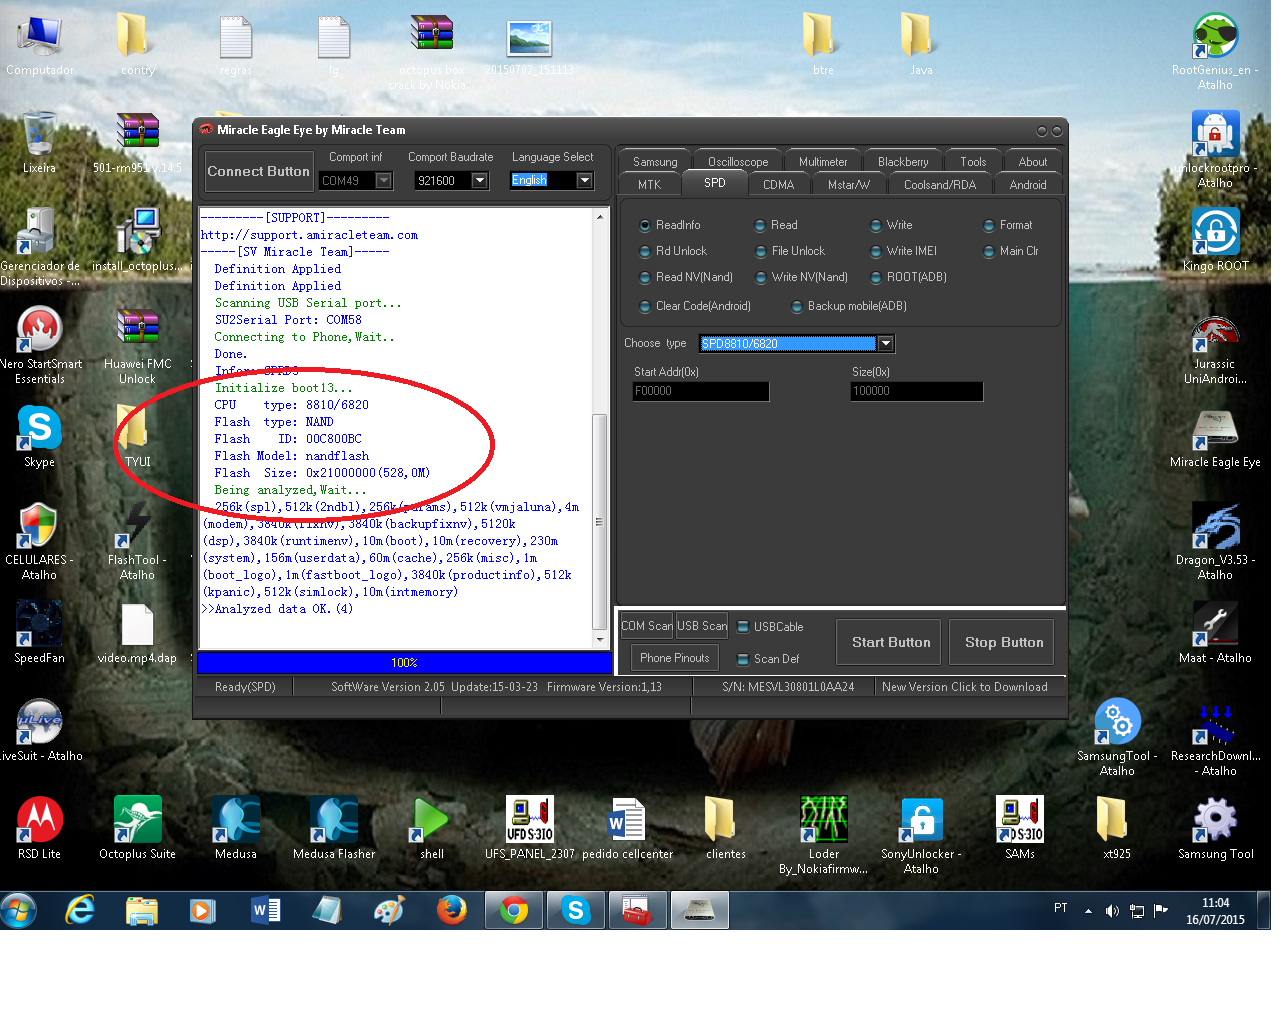1280x1024 pixels.
Task: Switch to the Coolsand/RDA tab
Action: (940, 185)
